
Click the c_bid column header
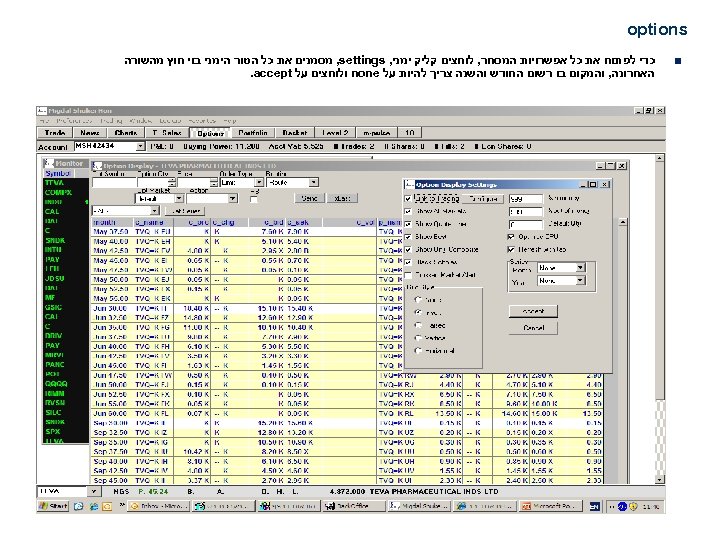[267, 223]
